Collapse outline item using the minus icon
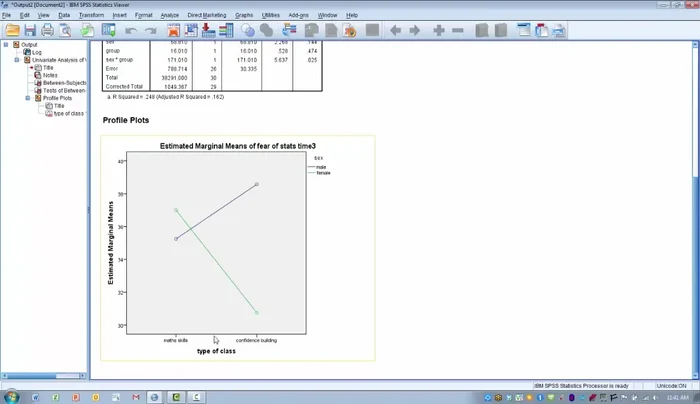 [458, 30]
